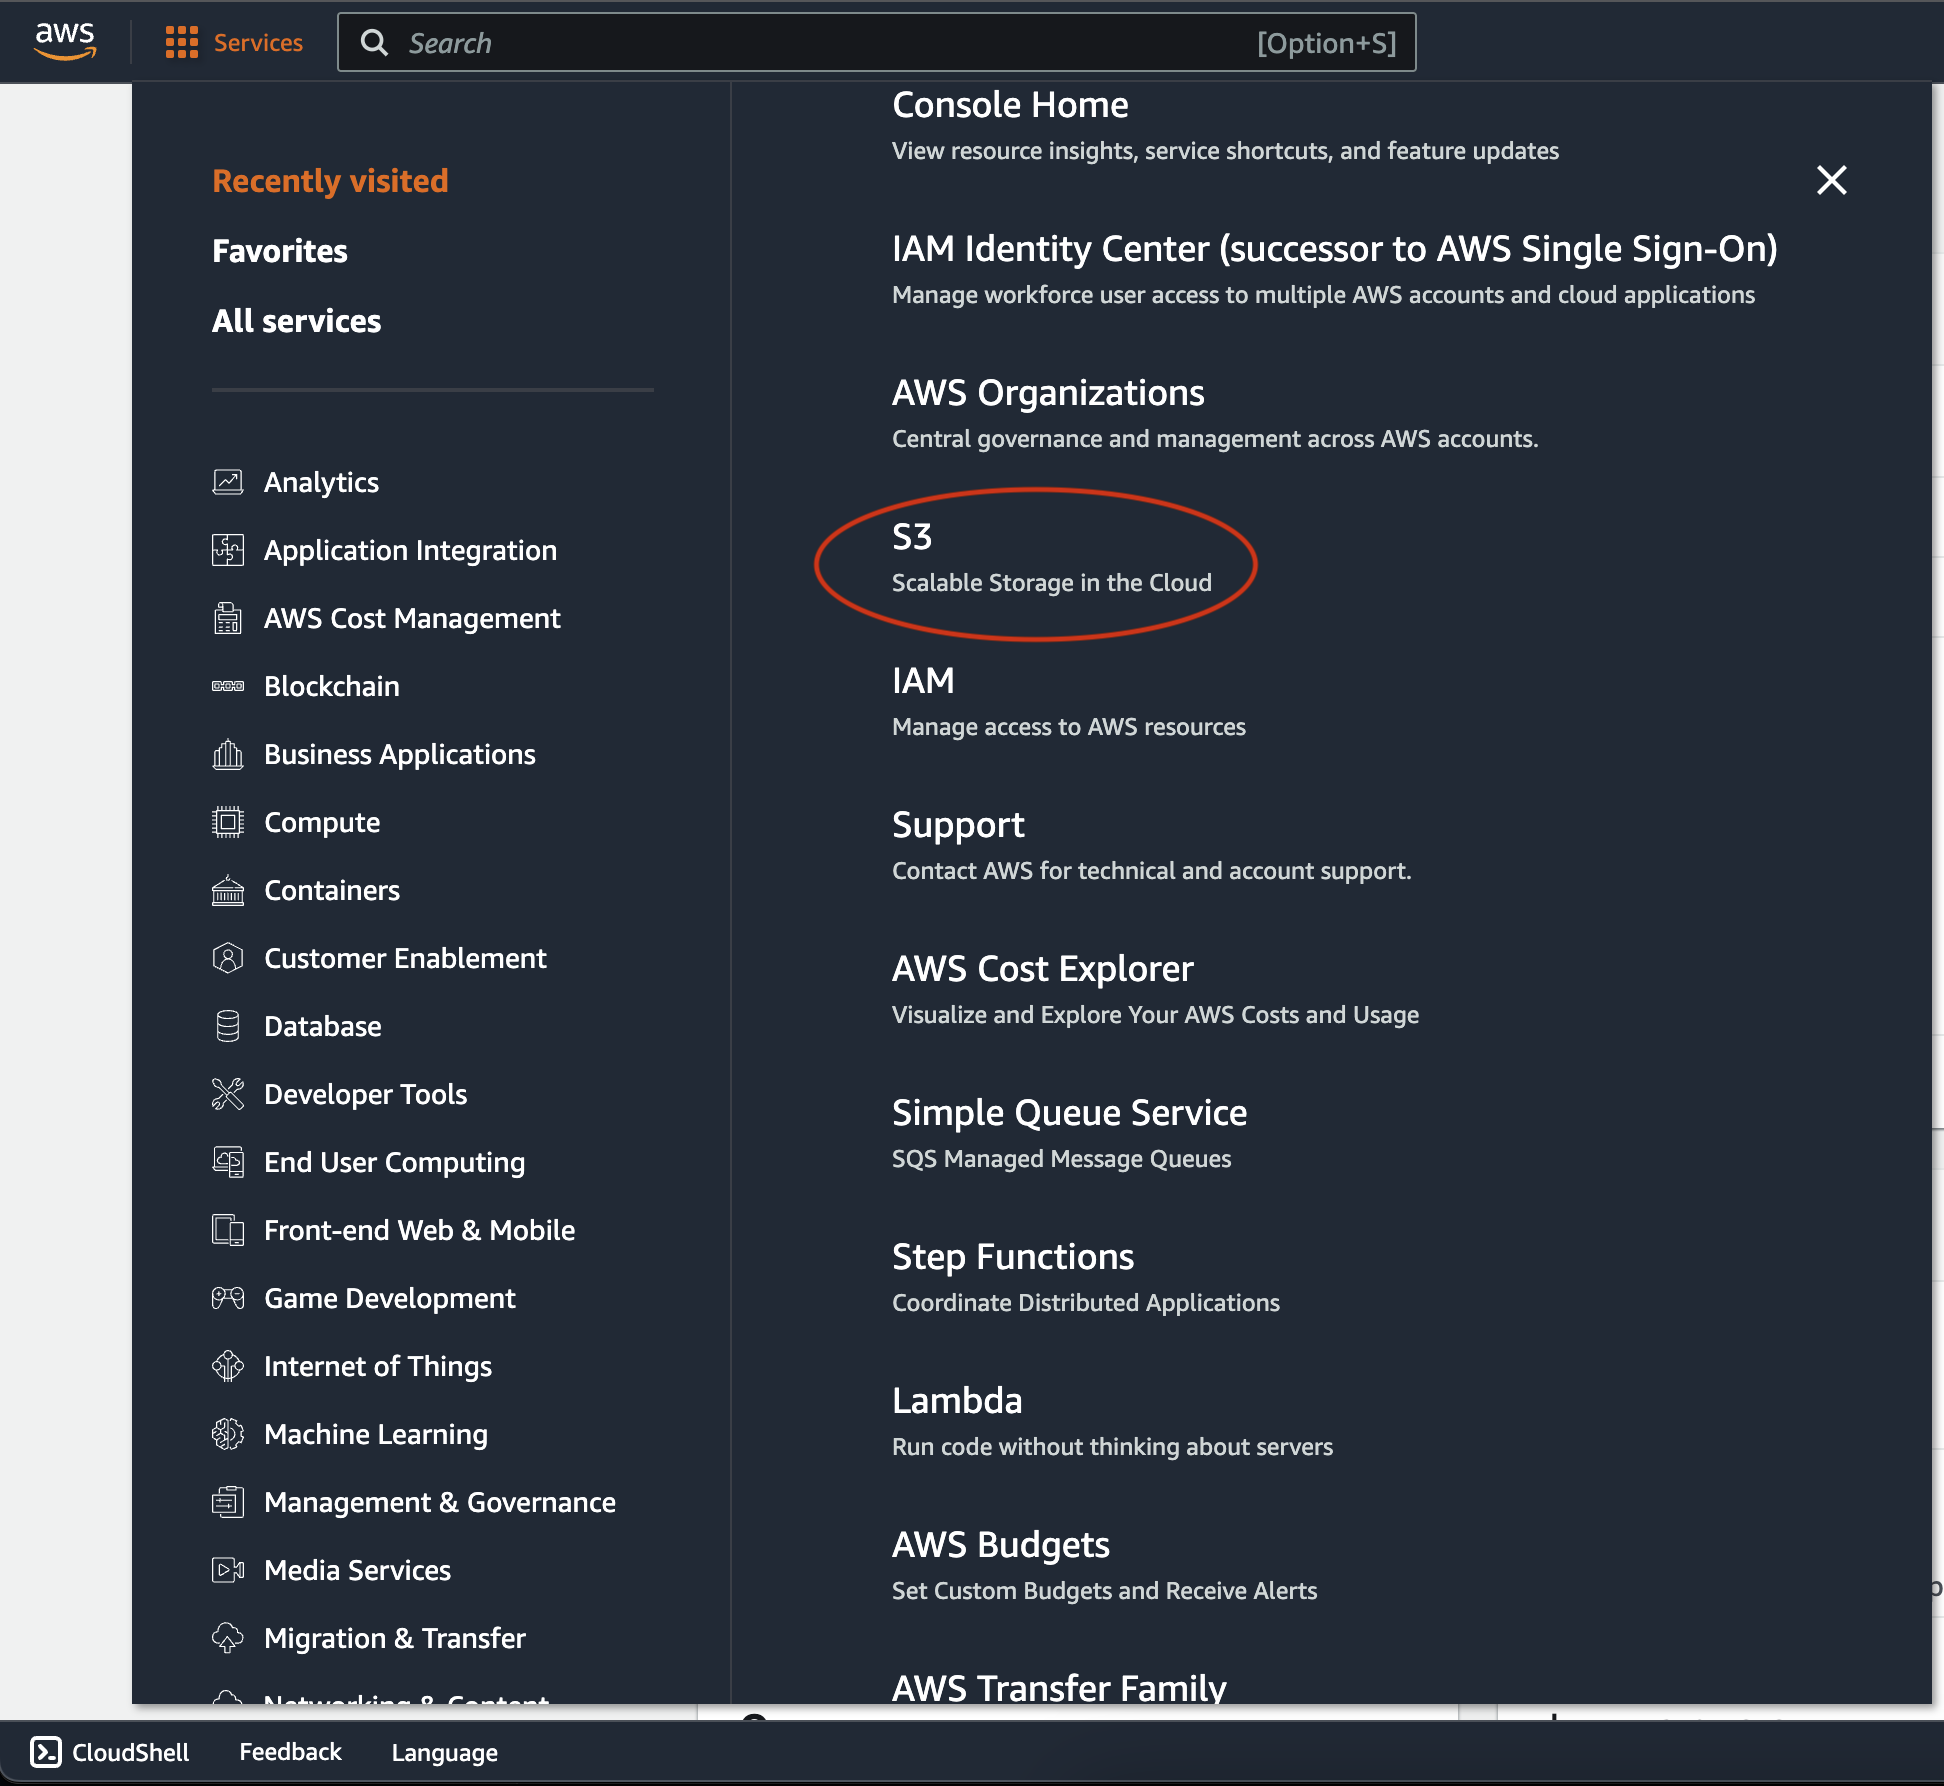Click the Customer Enablement icon
Screen dimensions: 1944x1786
coord(228,958)
